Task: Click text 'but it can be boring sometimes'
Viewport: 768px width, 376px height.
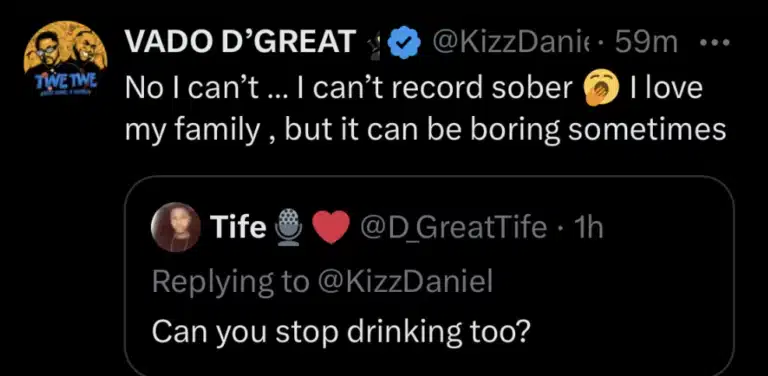Action: click(505, 131)
